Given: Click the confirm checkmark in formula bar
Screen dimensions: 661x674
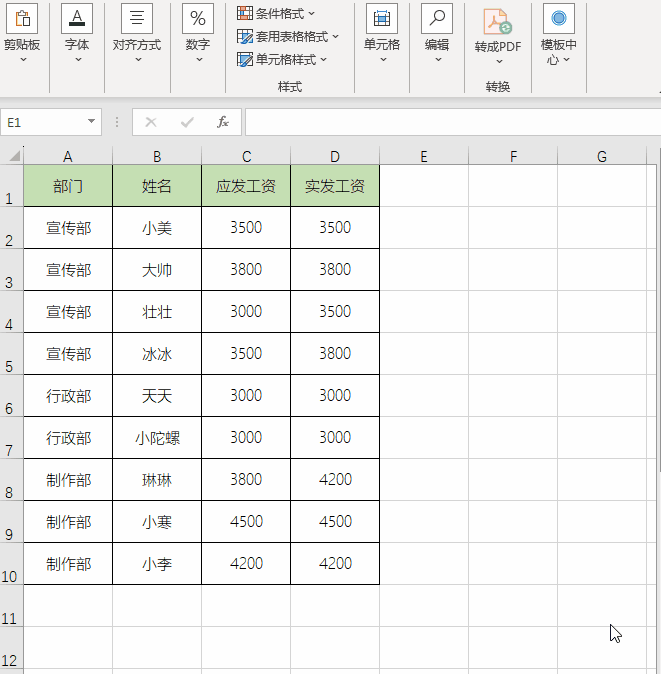Looking at the screenshot, I should (187, 123).
